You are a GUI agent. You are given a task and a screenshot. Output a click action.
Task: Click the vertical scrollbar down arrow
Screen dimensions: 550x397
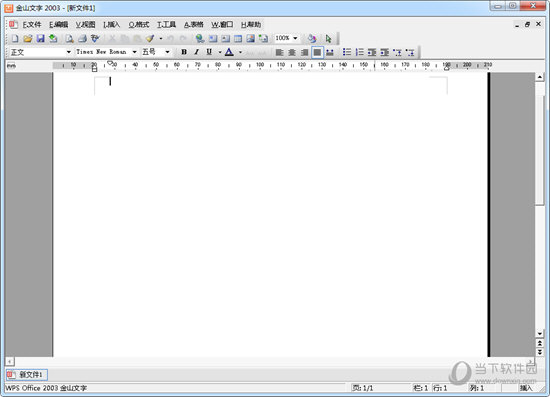[540, 334]
